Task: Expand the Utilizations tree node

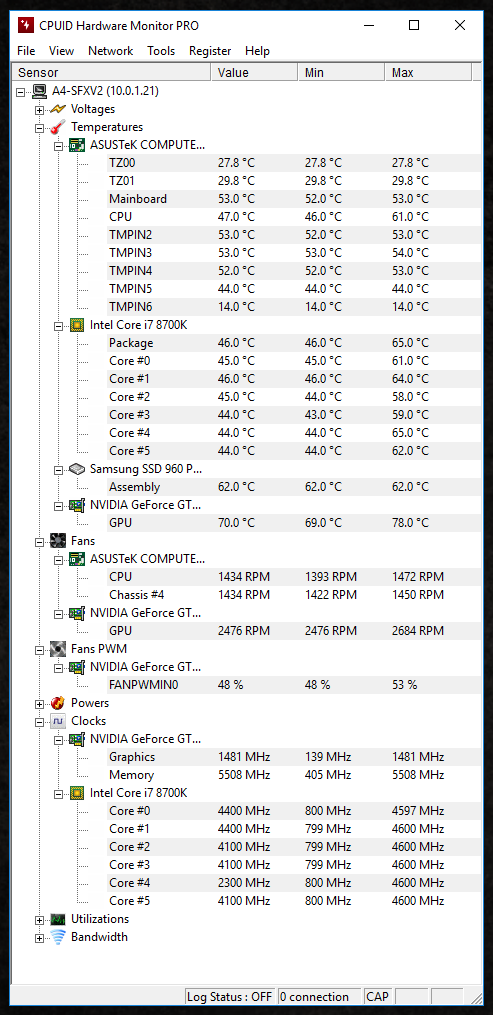Action: pyautogui.click(x=40, y=919)
